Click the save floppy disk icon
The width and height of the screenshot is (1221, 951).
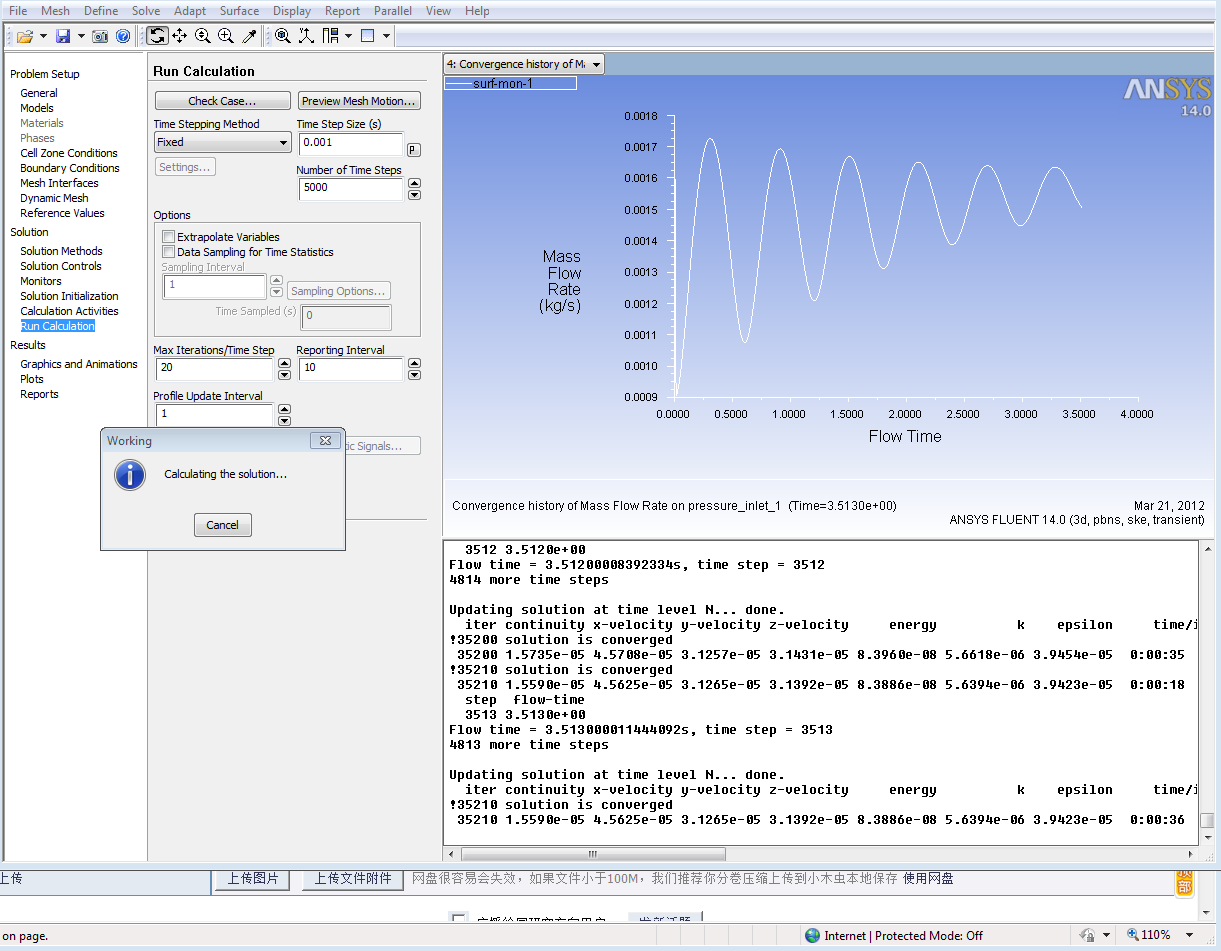coord(63,36)
